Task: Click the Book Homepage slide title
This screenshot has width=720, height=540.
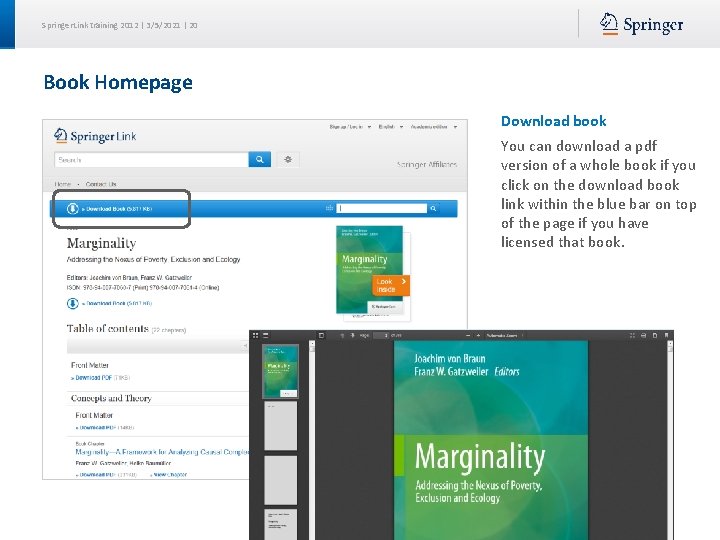Action: click(x=118, y=83)
